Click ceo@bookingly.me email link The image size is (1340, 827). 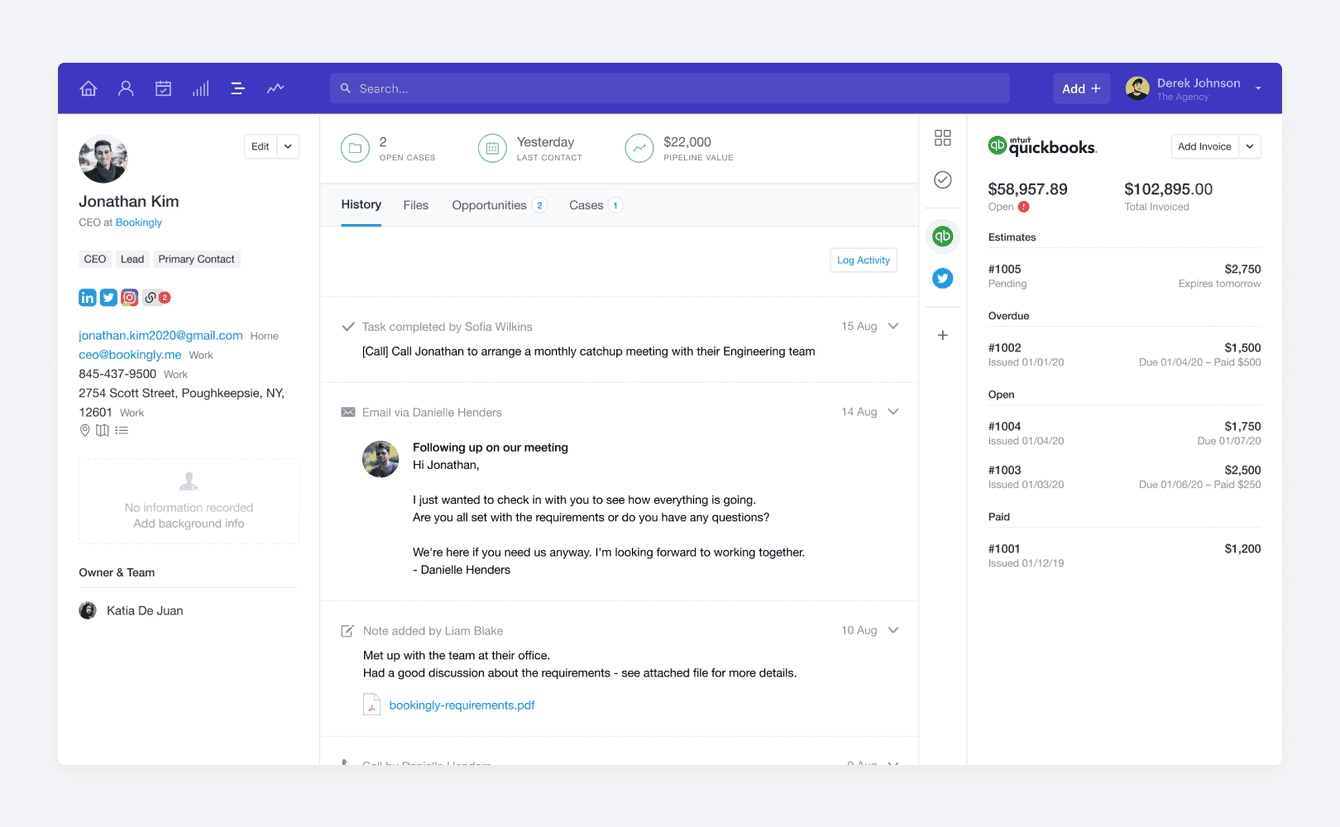130,354
